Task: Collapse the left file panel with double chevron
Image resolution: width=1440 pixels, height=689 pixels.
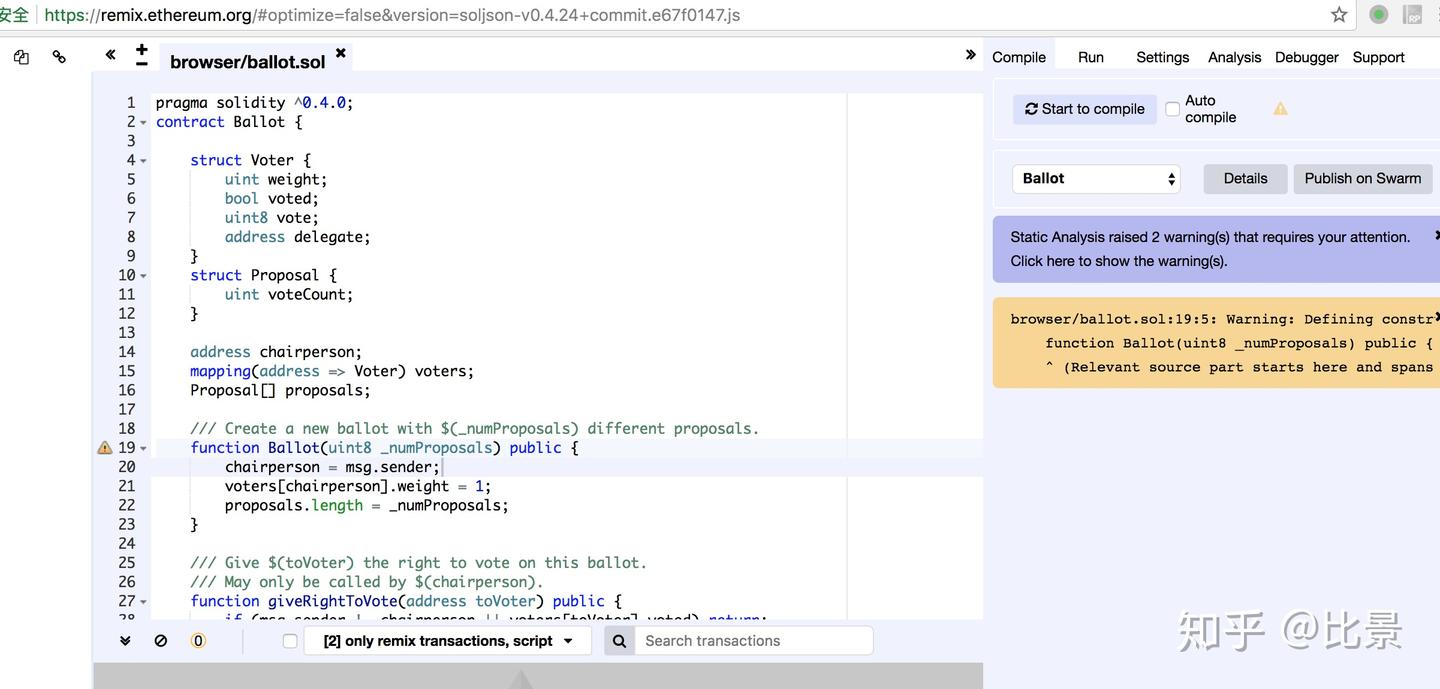Action: 110,55
